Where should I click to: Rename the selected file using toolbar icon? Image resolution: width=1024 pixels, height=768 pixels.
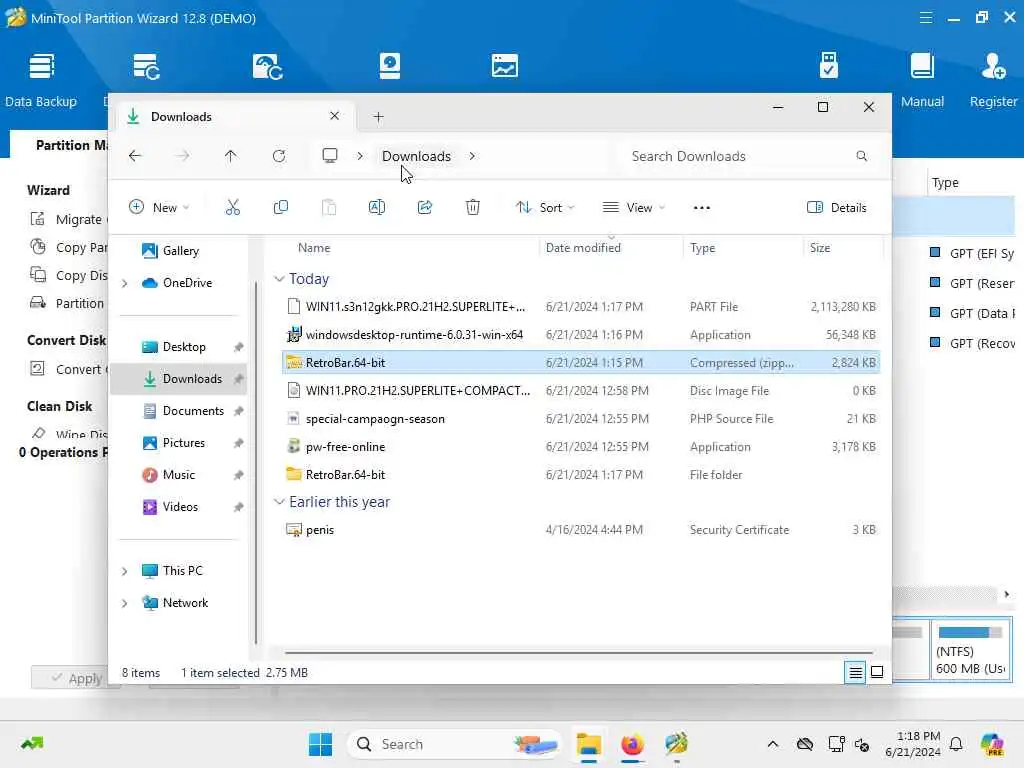point(377,208)
